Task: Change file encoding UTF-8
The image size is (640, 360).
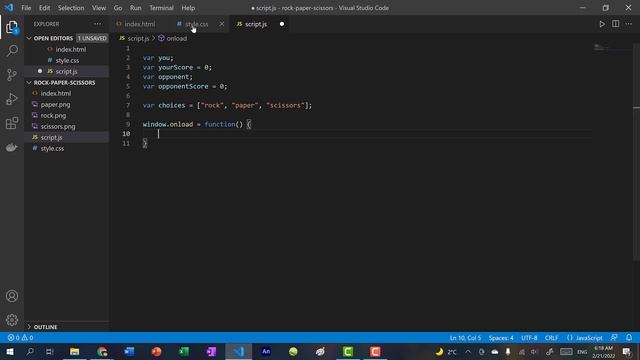Action: pyautogui.click(x=529, y=338)
